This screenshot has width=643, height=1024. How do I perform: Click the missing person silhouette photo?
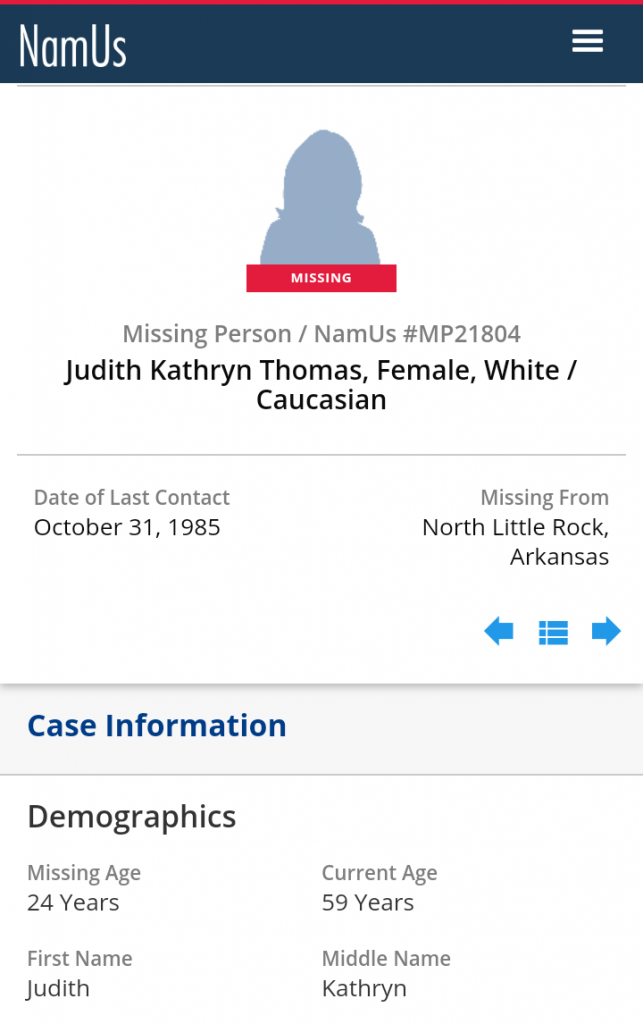coord(320,197)
